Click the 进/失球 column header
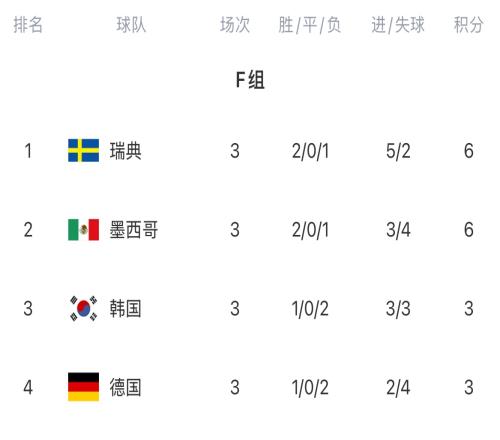 point(398,25)
